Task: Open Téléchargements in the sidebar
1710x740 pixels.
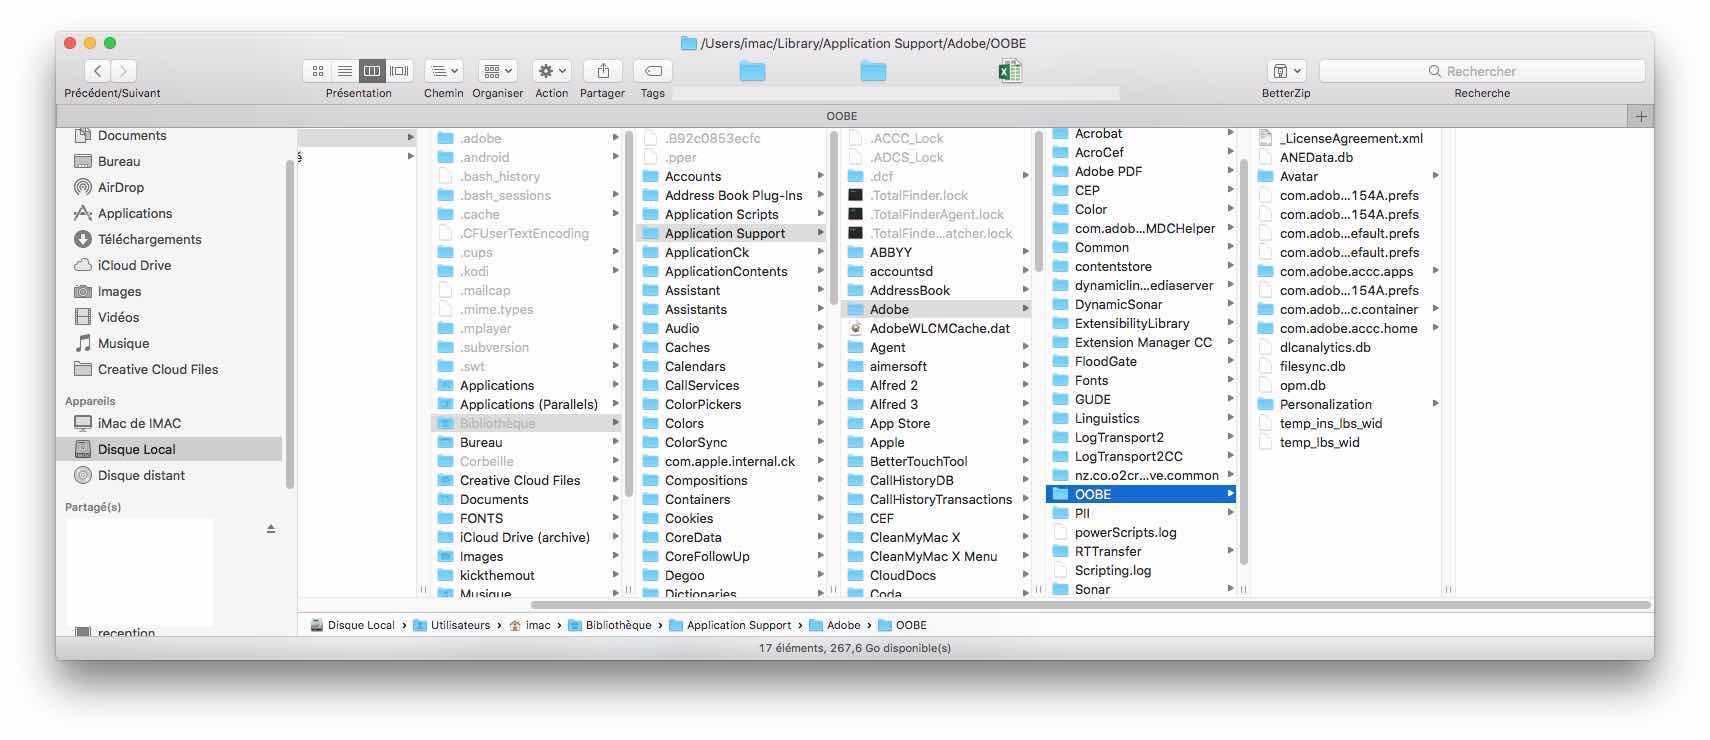Action: [x=149, y=239]
